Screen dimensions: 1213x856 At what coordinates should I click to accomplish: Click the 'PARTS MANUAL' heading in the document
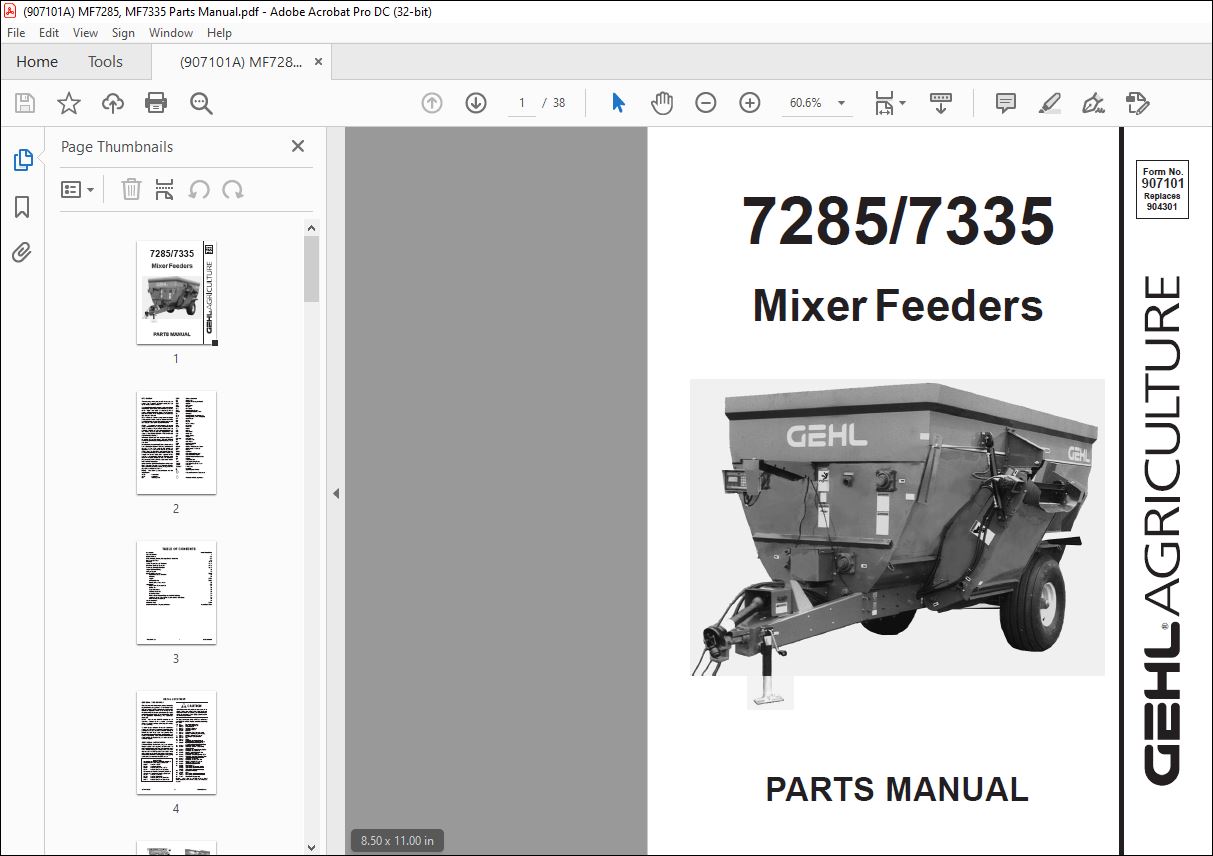[897, 789]
